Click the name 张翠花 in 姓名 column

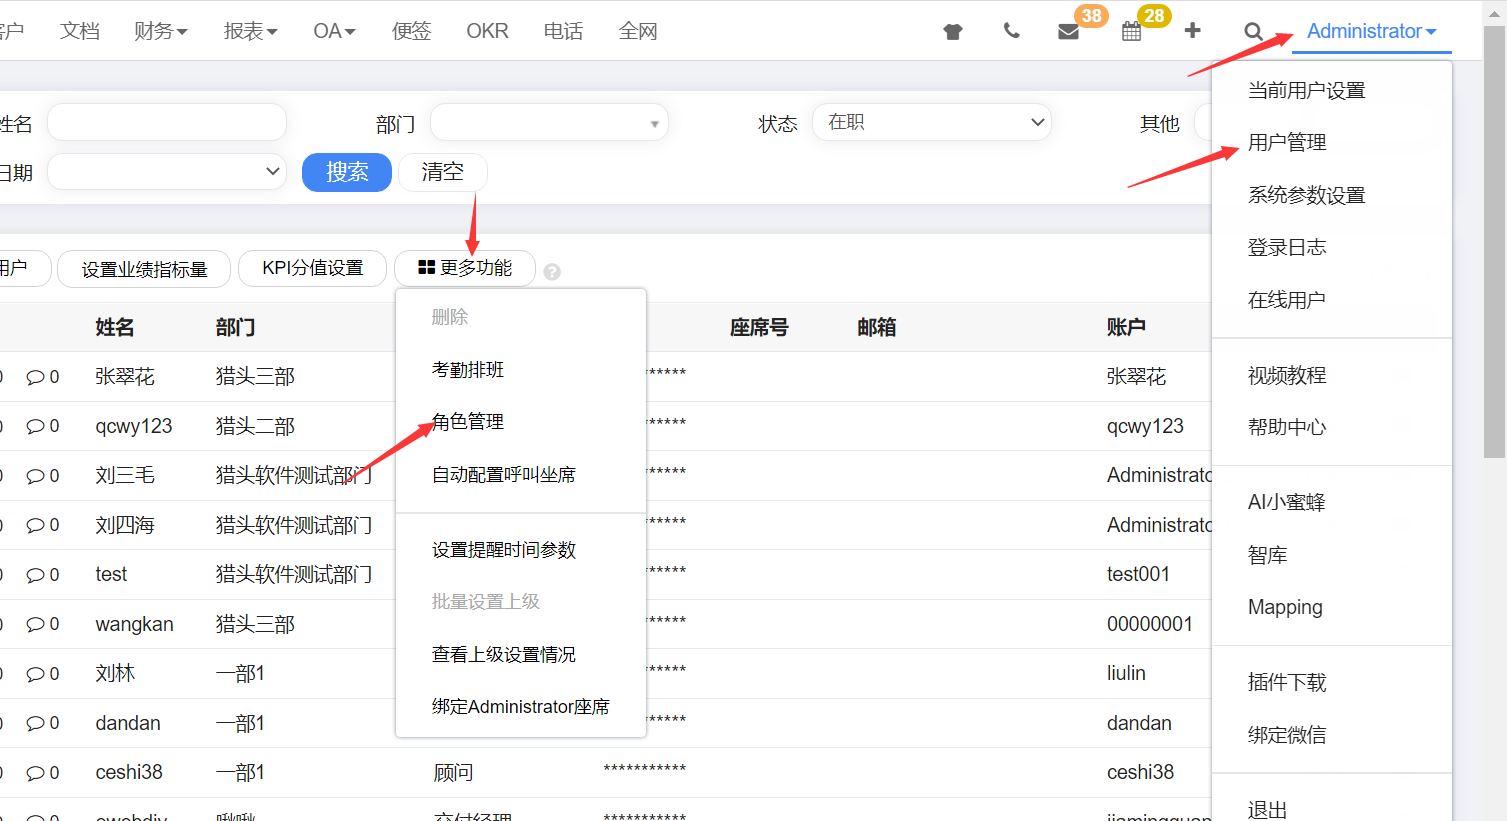point(125,377)
